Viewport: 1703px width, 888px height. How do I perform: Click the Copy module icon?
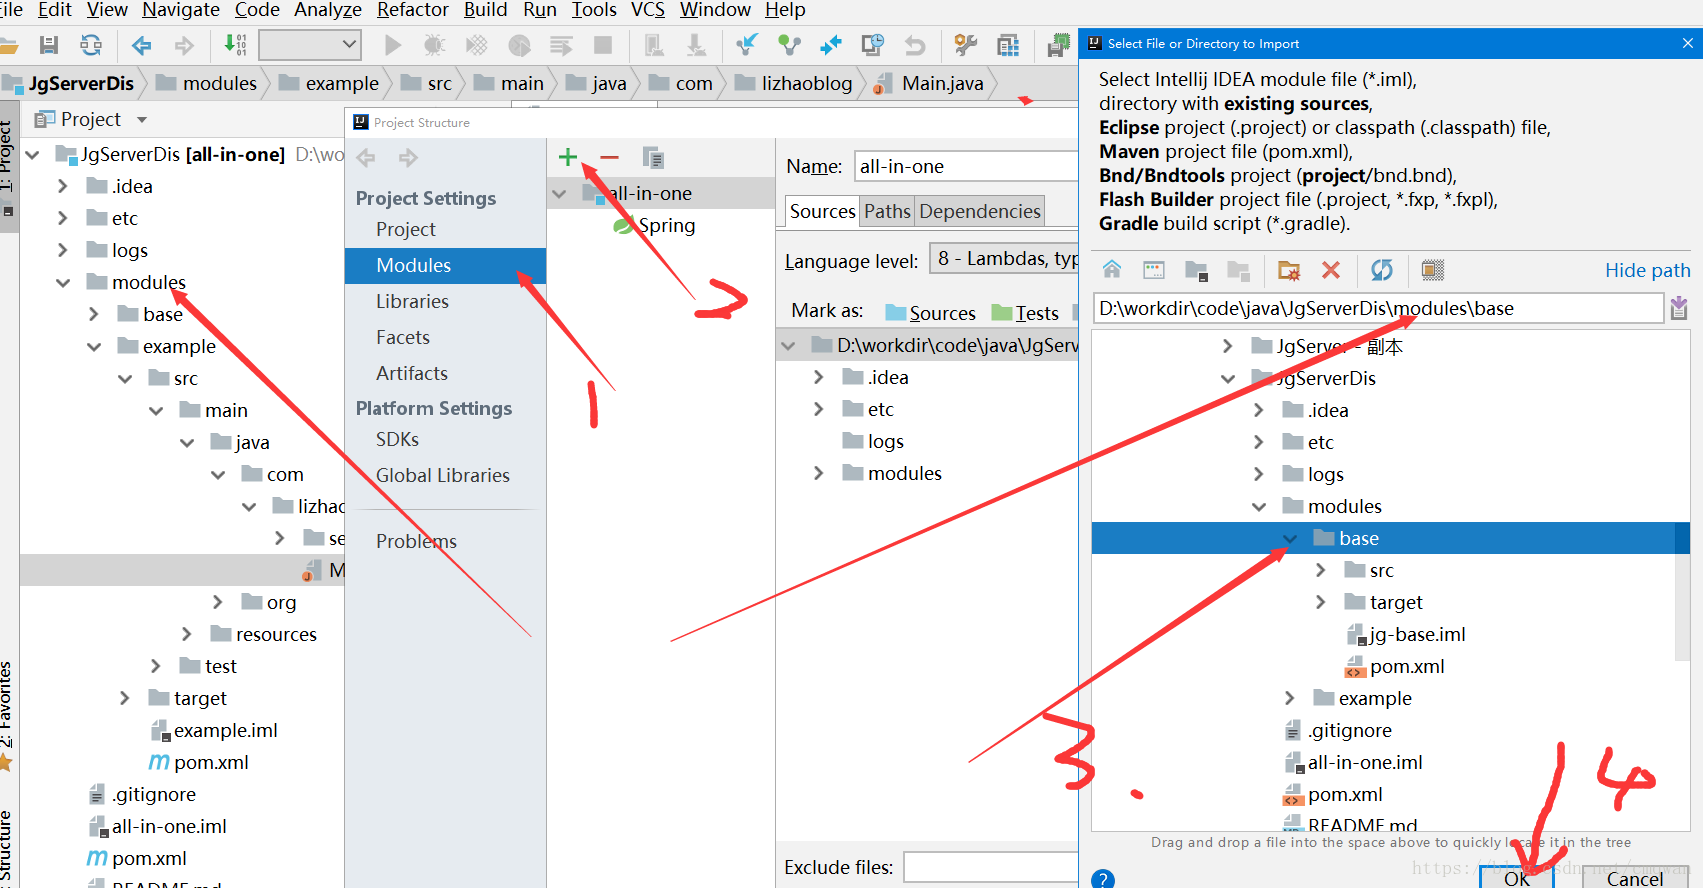tap(653, 157)
